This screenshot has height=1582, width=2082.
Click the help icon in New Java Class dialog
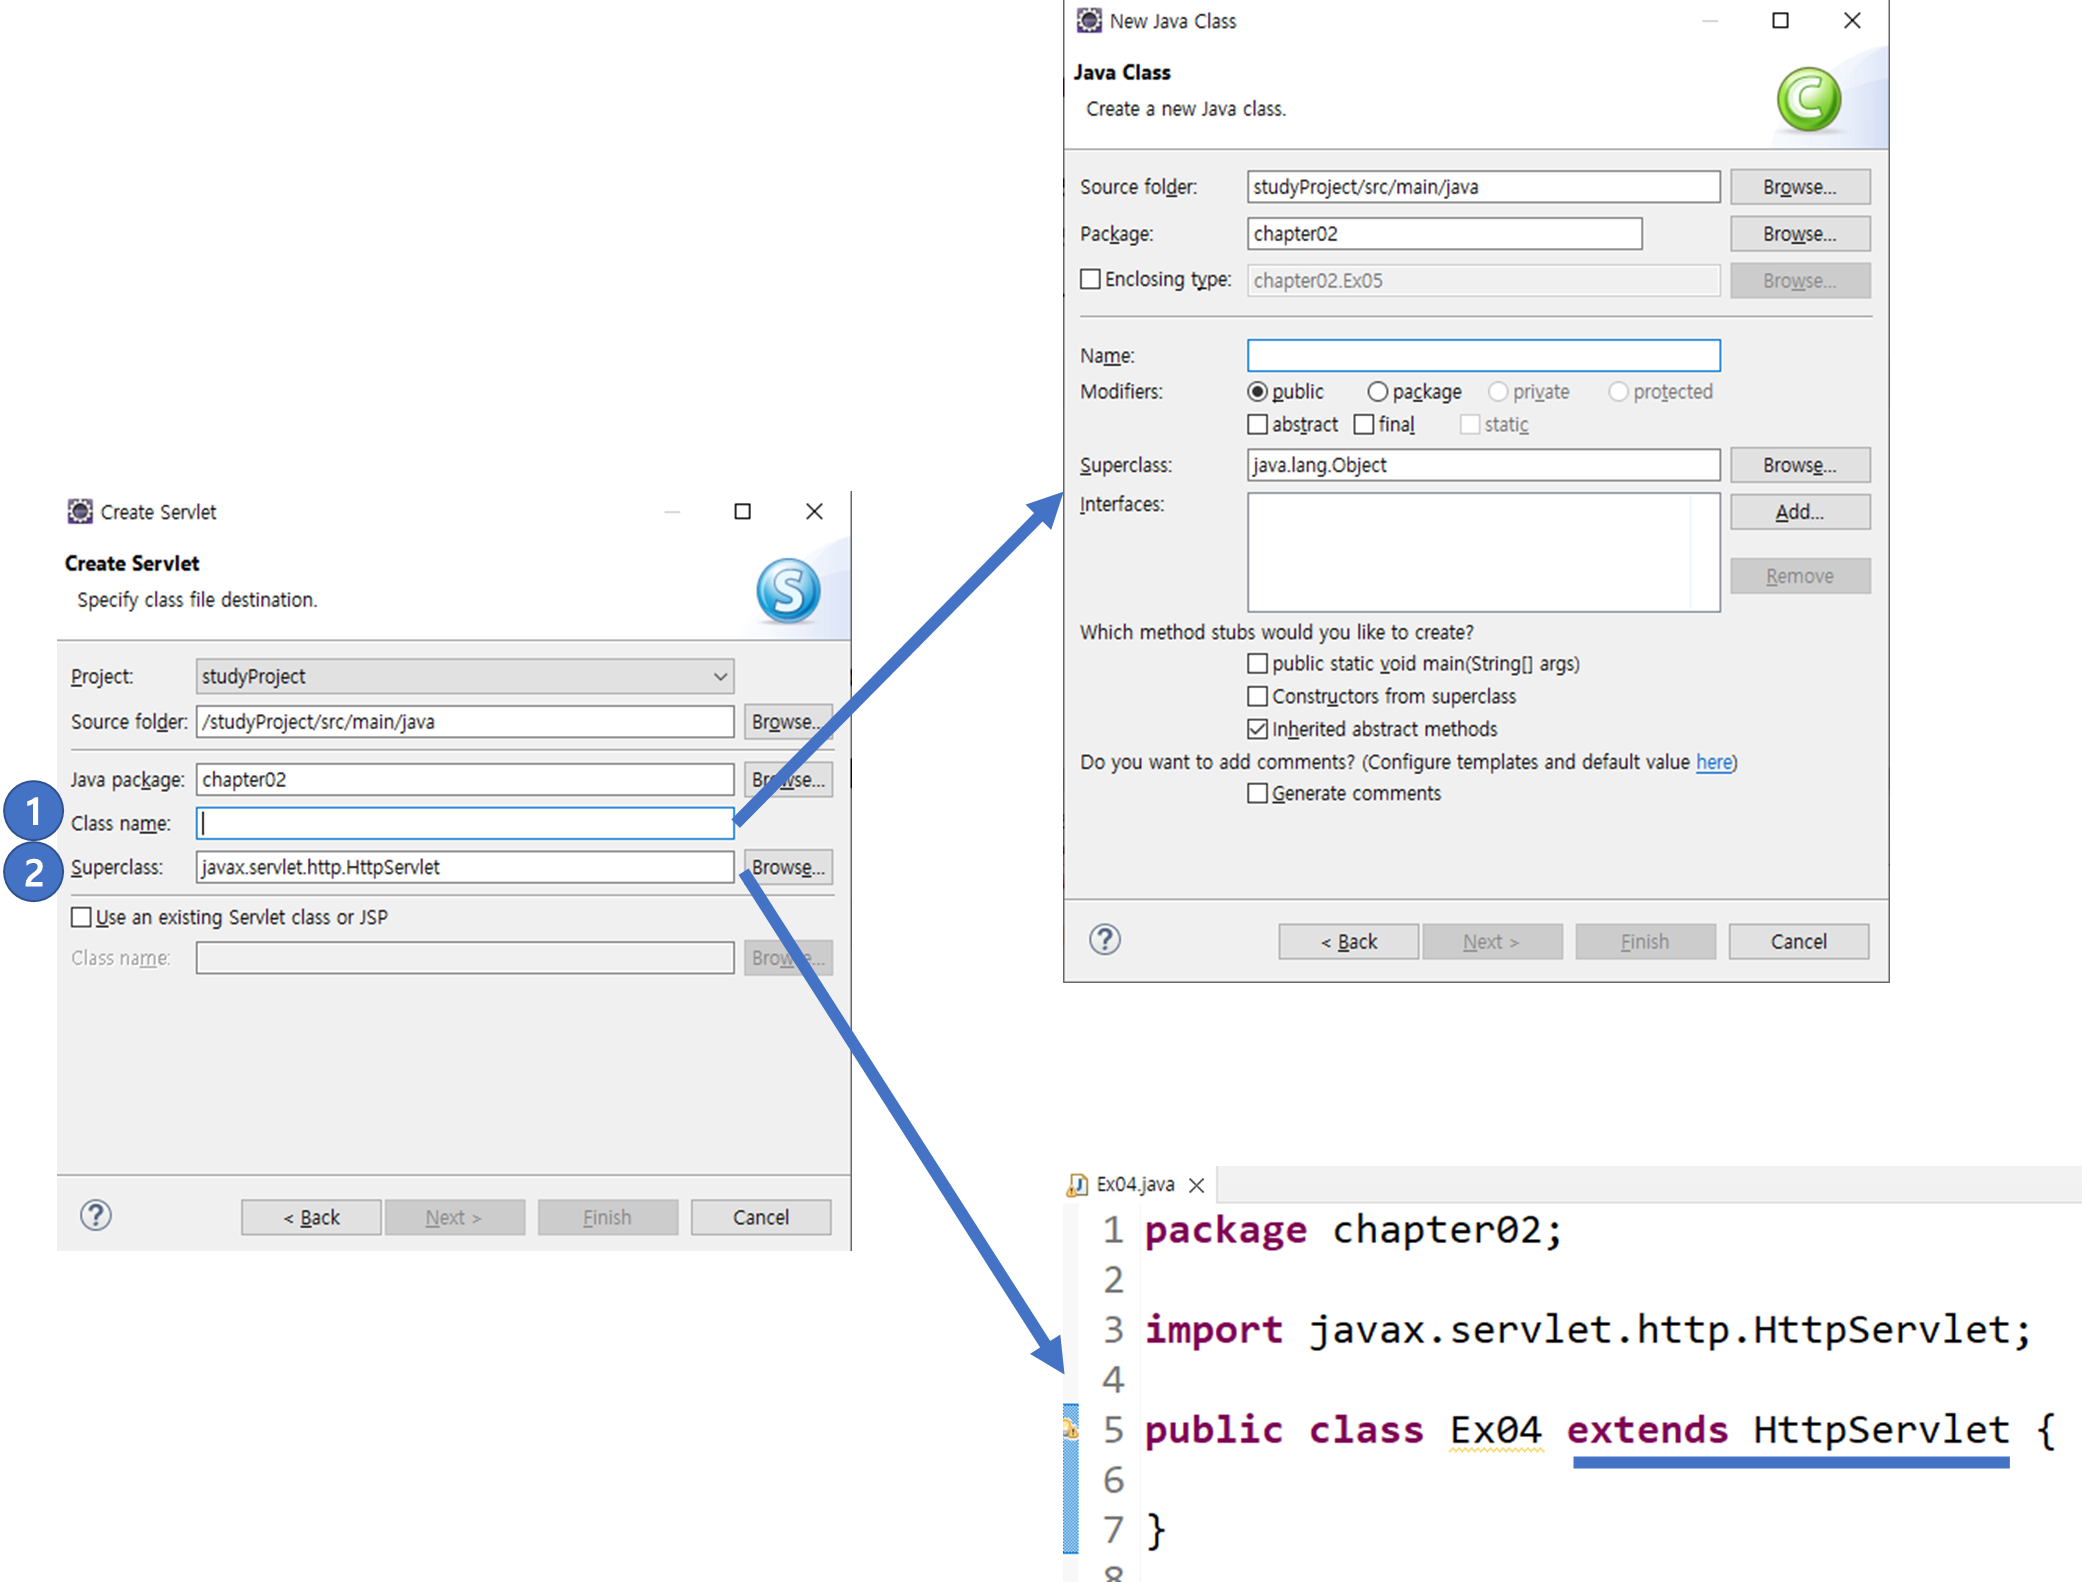(x=1105, y=940)
